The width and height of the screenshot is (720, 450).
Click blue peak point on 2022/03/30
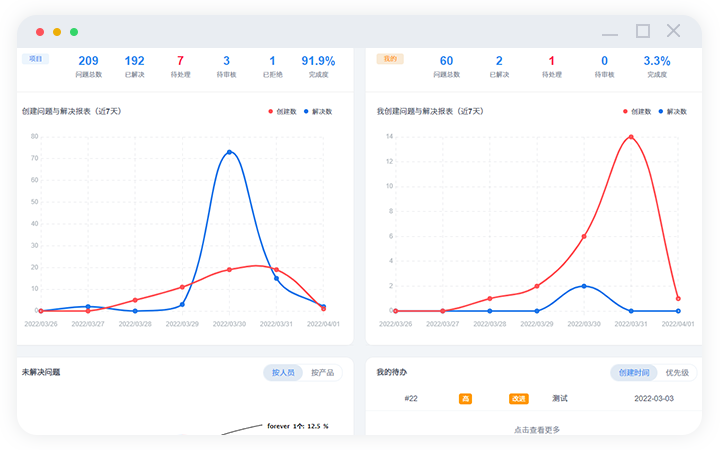point(229,152)
